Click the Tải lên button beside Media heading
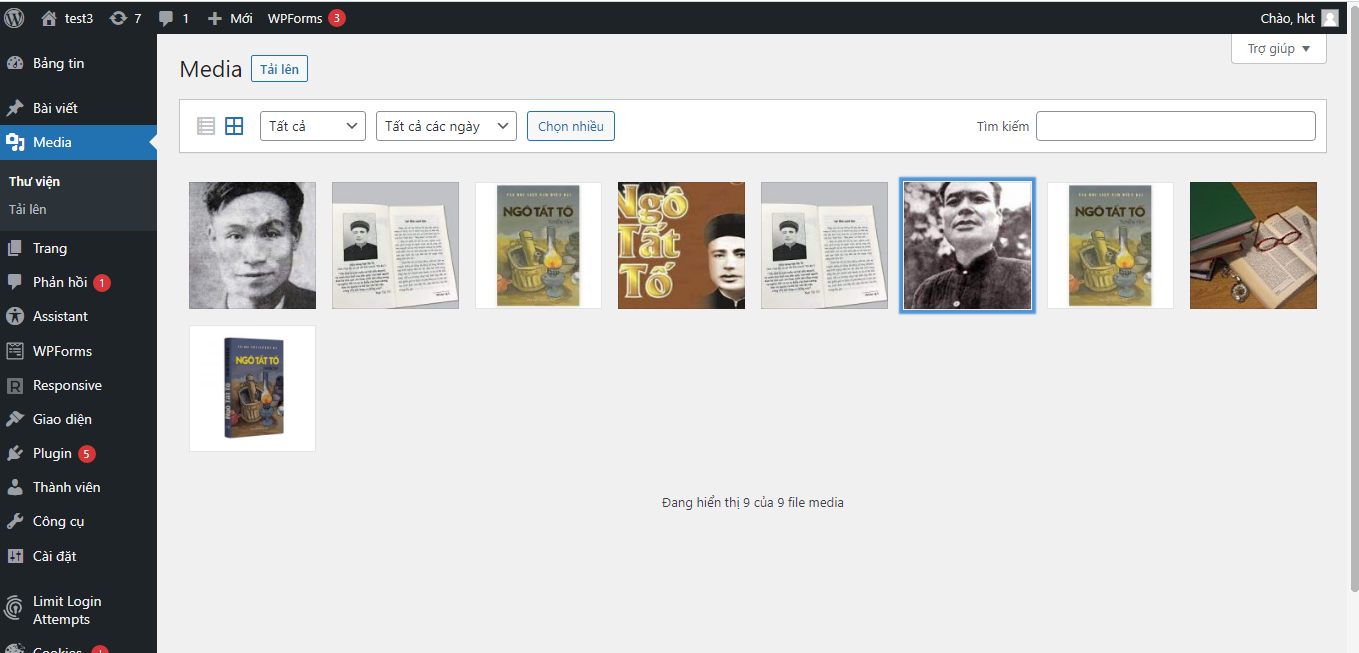Viewport: 1359px width, 653px height. (279, 69)
